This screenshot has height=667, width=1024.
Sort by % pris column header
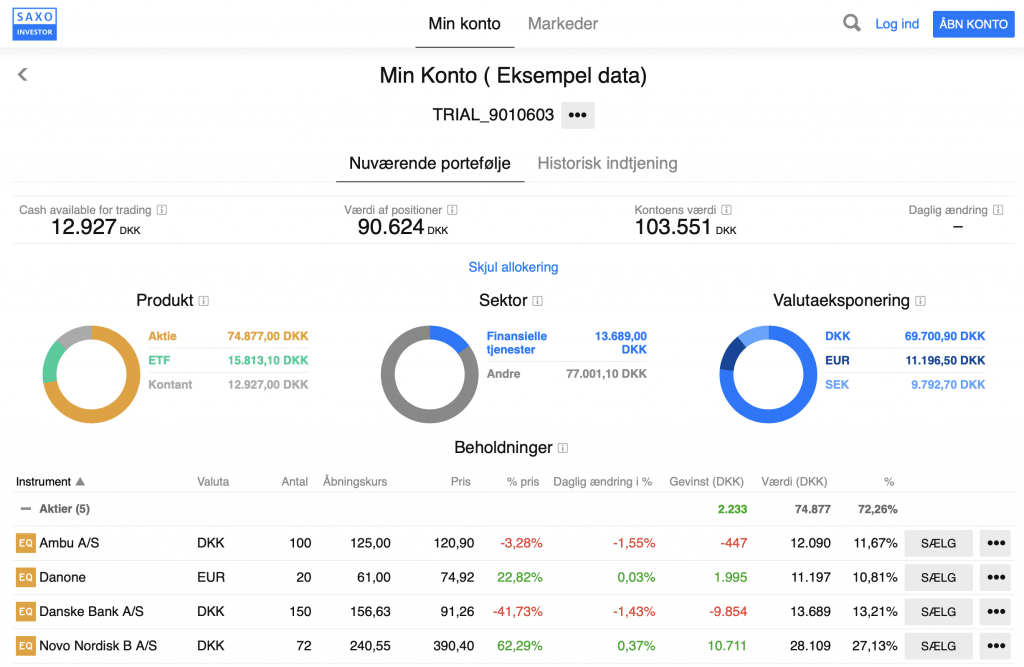tap(523, 481)
